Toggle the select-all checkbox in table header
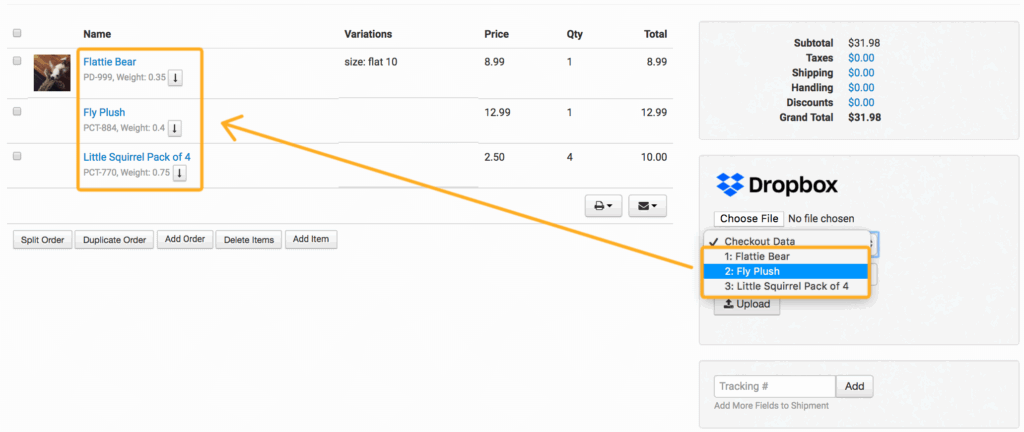The image size is (1024, 432). (17, 34)
